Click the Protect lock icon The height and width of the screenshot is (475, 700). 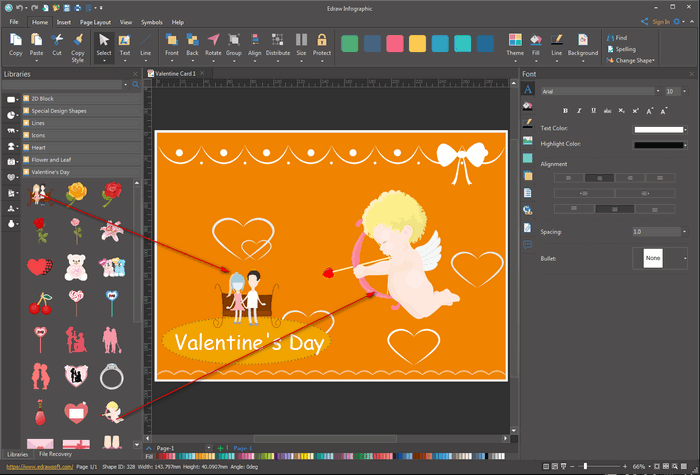point(321,40)
